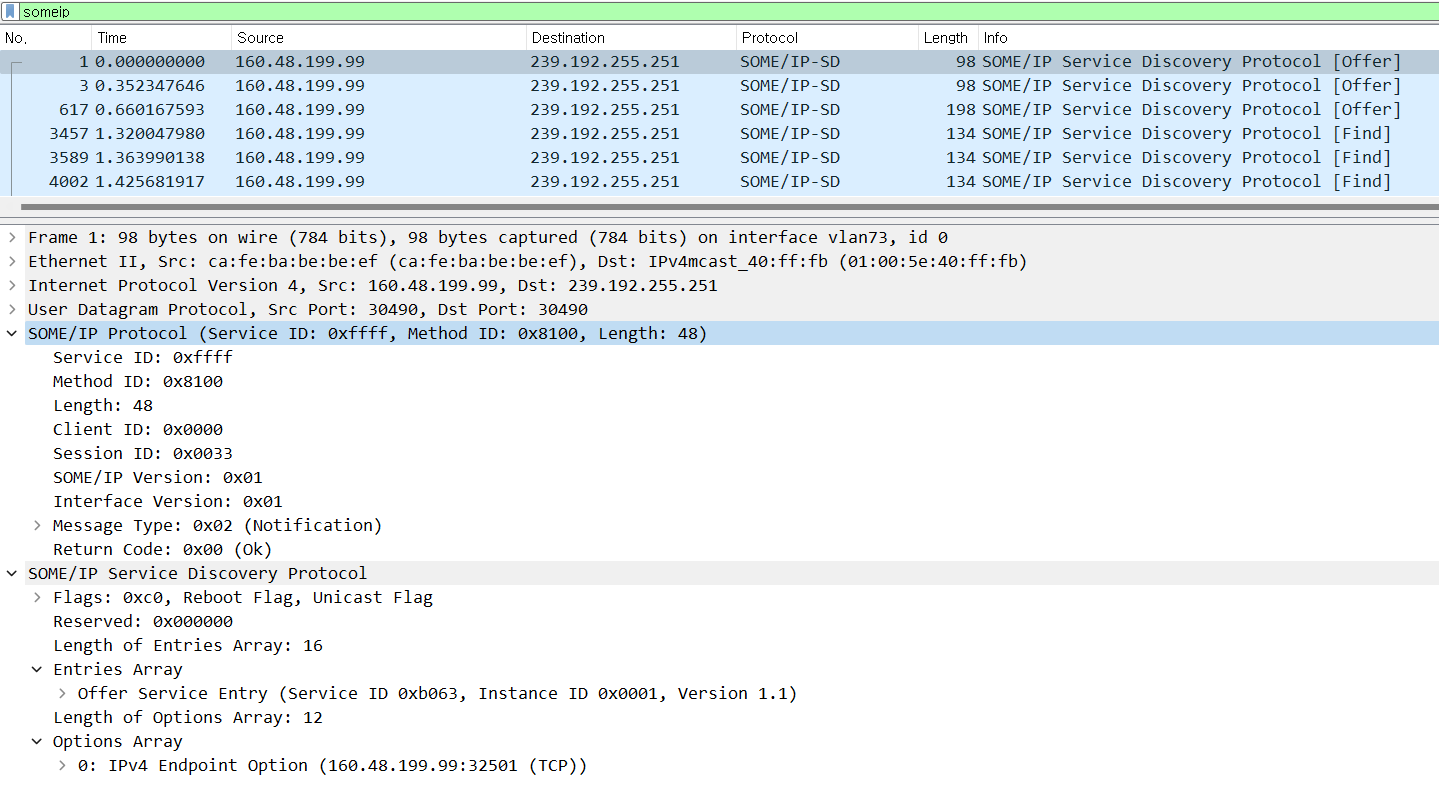Expand the Frame 1 details node
The width and height of the screenshot is (1439, 796).
[12, 238]
